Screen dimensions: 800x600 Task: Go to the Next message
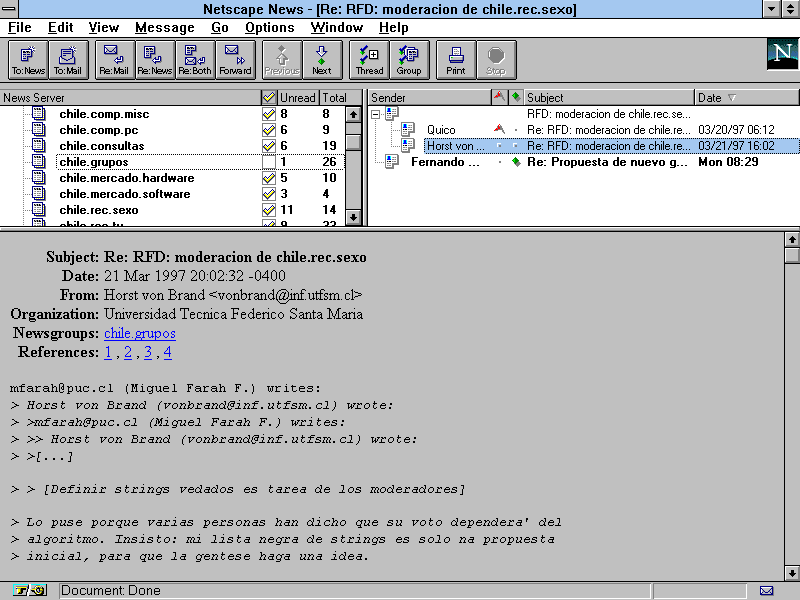point(322,60)
